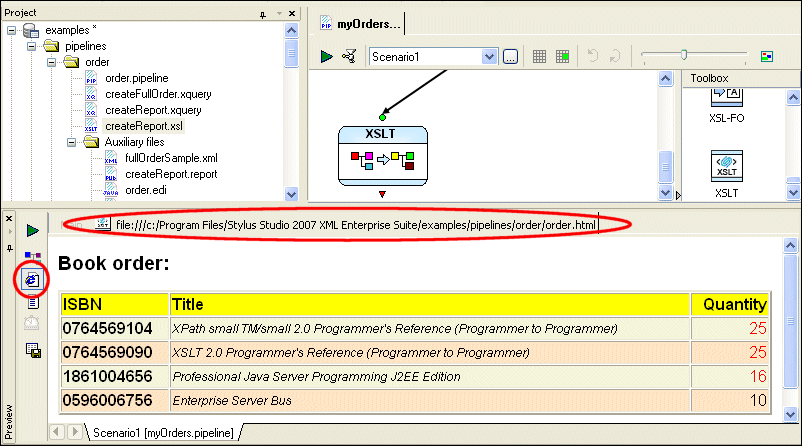The width and height of the screenshot is (802, 446).
Task: Run the pipeline with the green play button
Action: (x=327, y=57)
